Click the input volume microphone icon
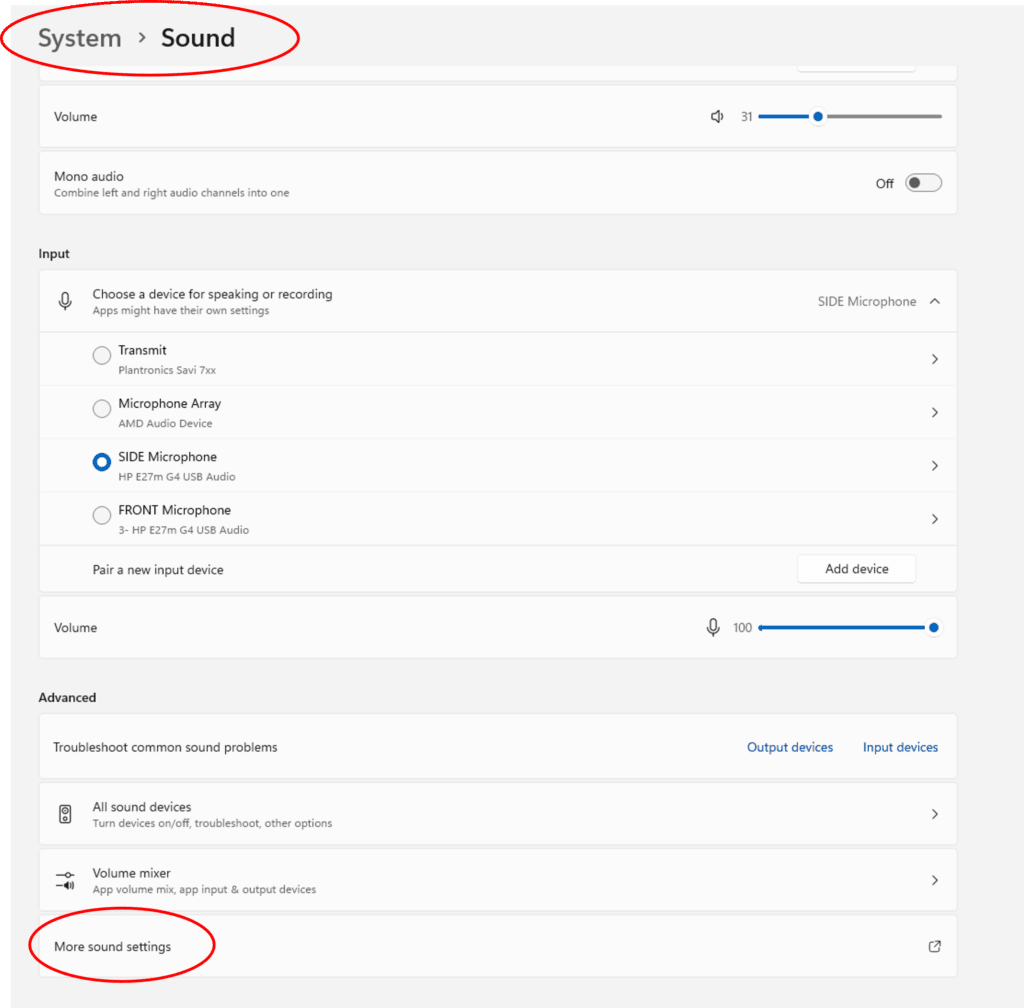 coord(713,627)
